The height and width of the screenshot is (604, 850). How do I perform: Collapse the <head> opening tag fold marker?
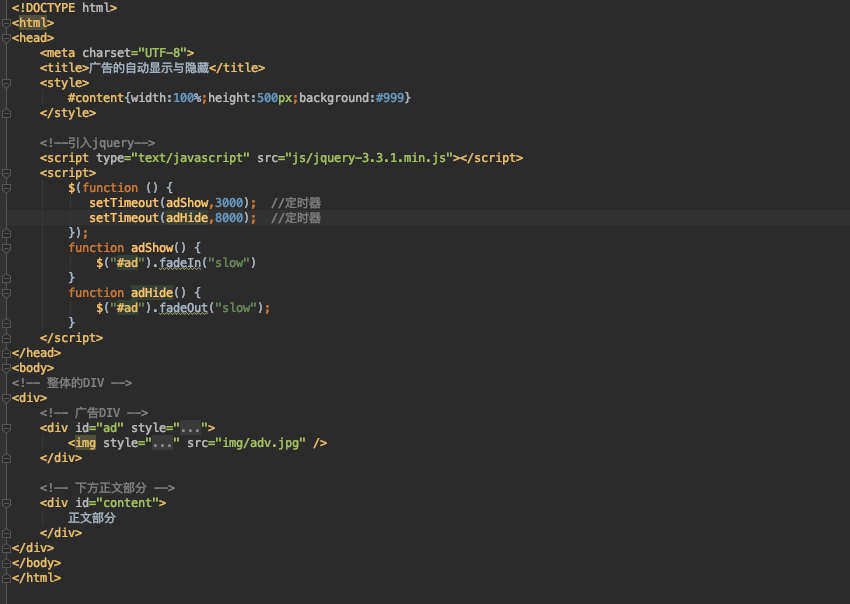pyautogui.click(x=7, y=38)
